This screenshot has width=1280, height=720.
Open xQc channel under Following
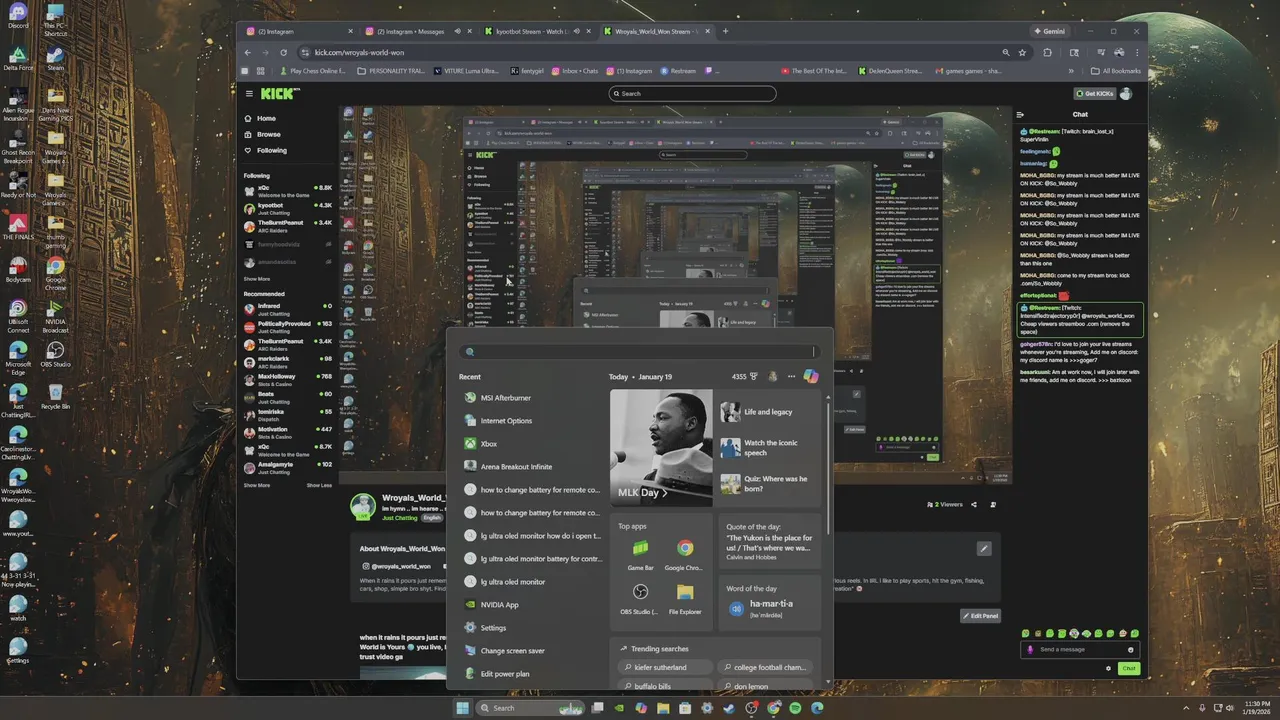288,190
